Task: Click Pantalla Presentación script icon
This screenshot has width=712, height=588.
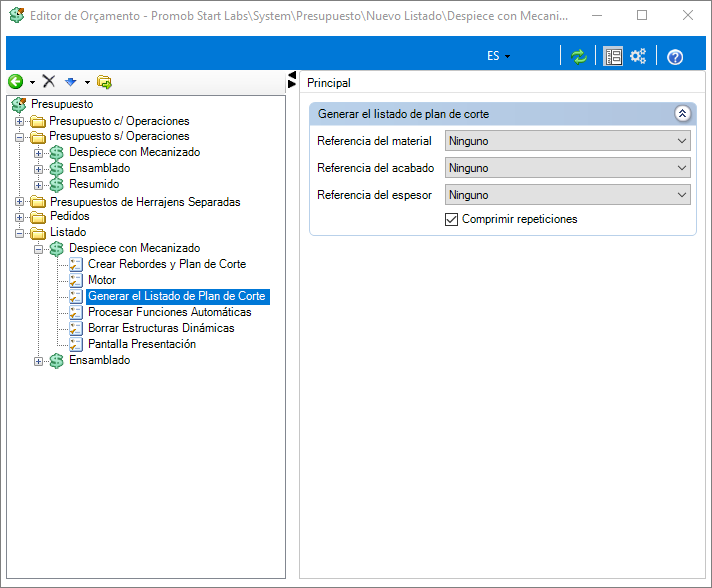Action: (76, 345)
